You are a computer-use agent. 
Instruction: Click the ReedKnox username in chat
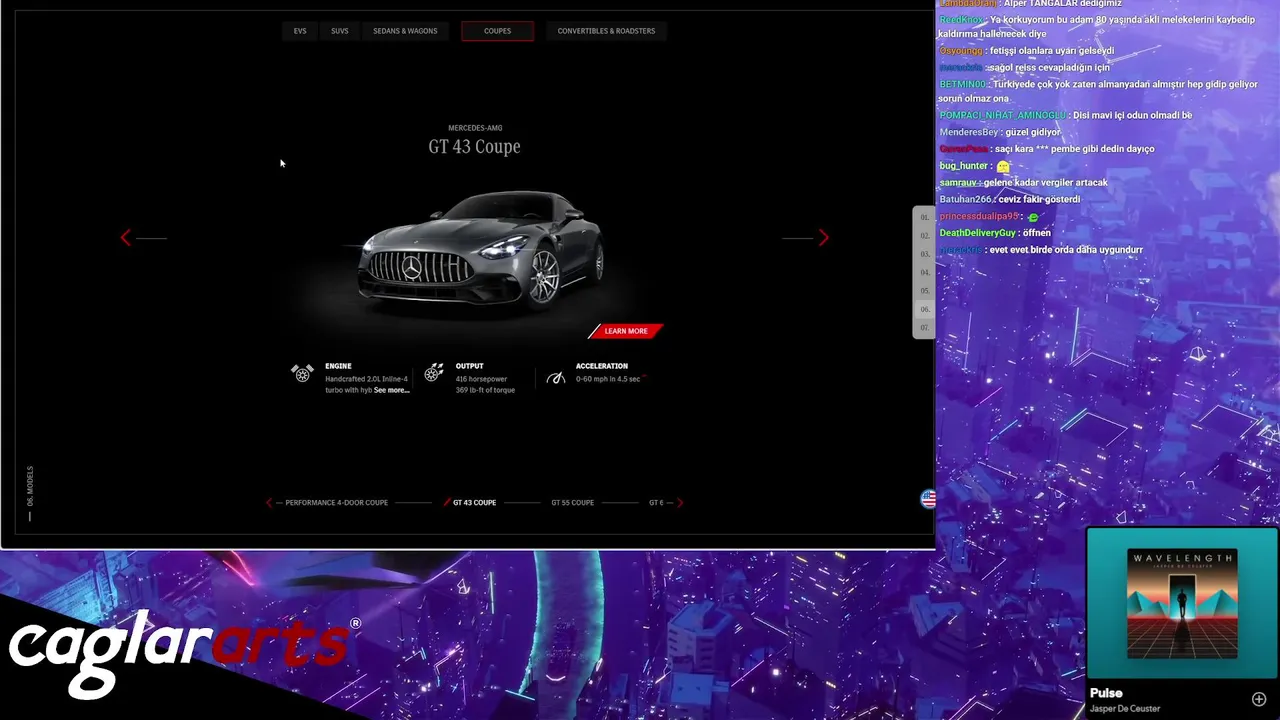tap(961, 20)
